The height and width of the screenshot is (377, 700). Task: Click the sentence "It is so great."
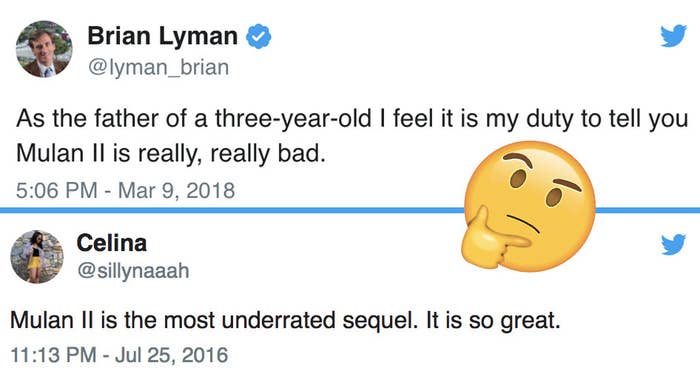tap(493, 321)
